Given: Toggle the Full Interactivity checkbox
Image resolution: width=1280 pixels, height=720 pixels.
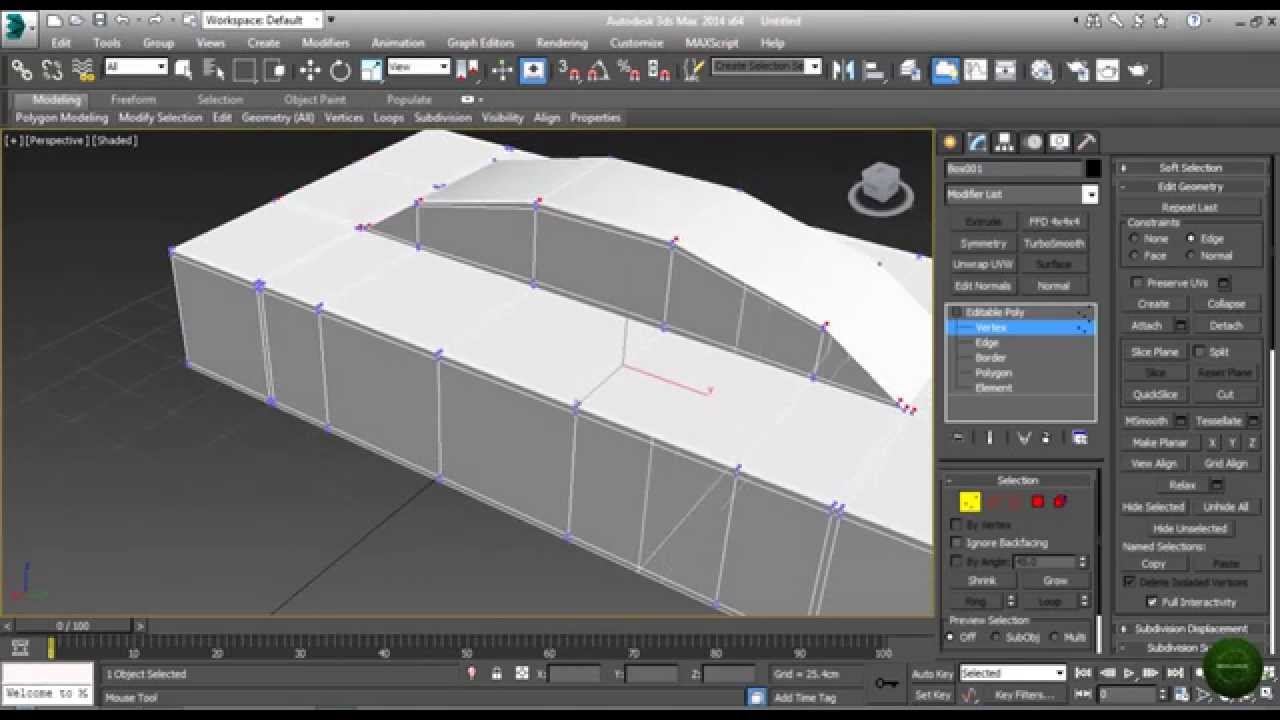Looking at the screenshot, I should click(x=1152, y=602).
